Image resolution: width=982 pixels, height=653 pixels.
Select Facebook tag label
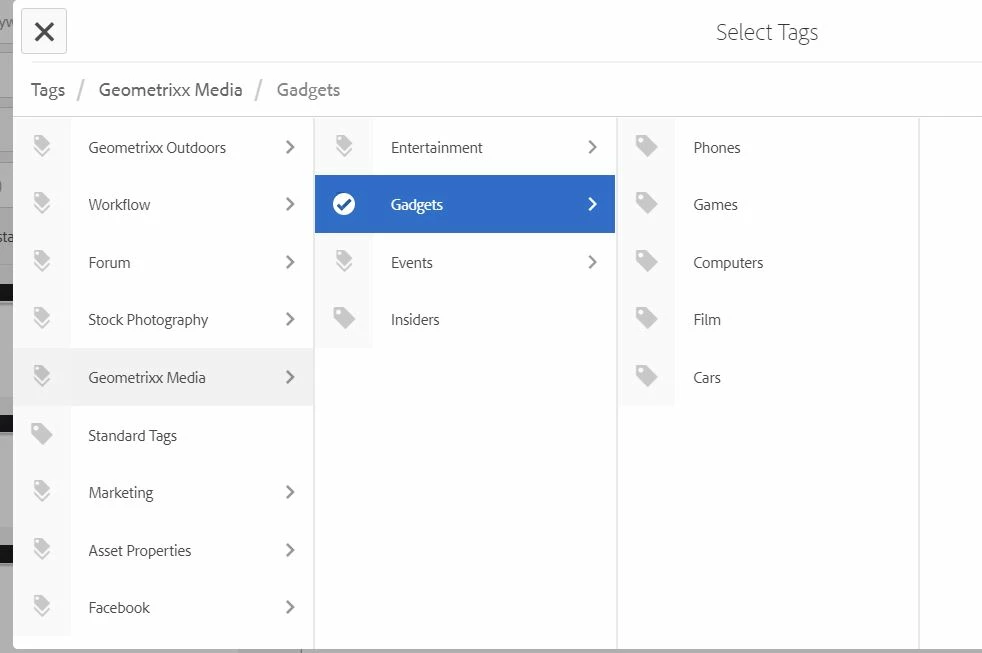click(119, 608)
